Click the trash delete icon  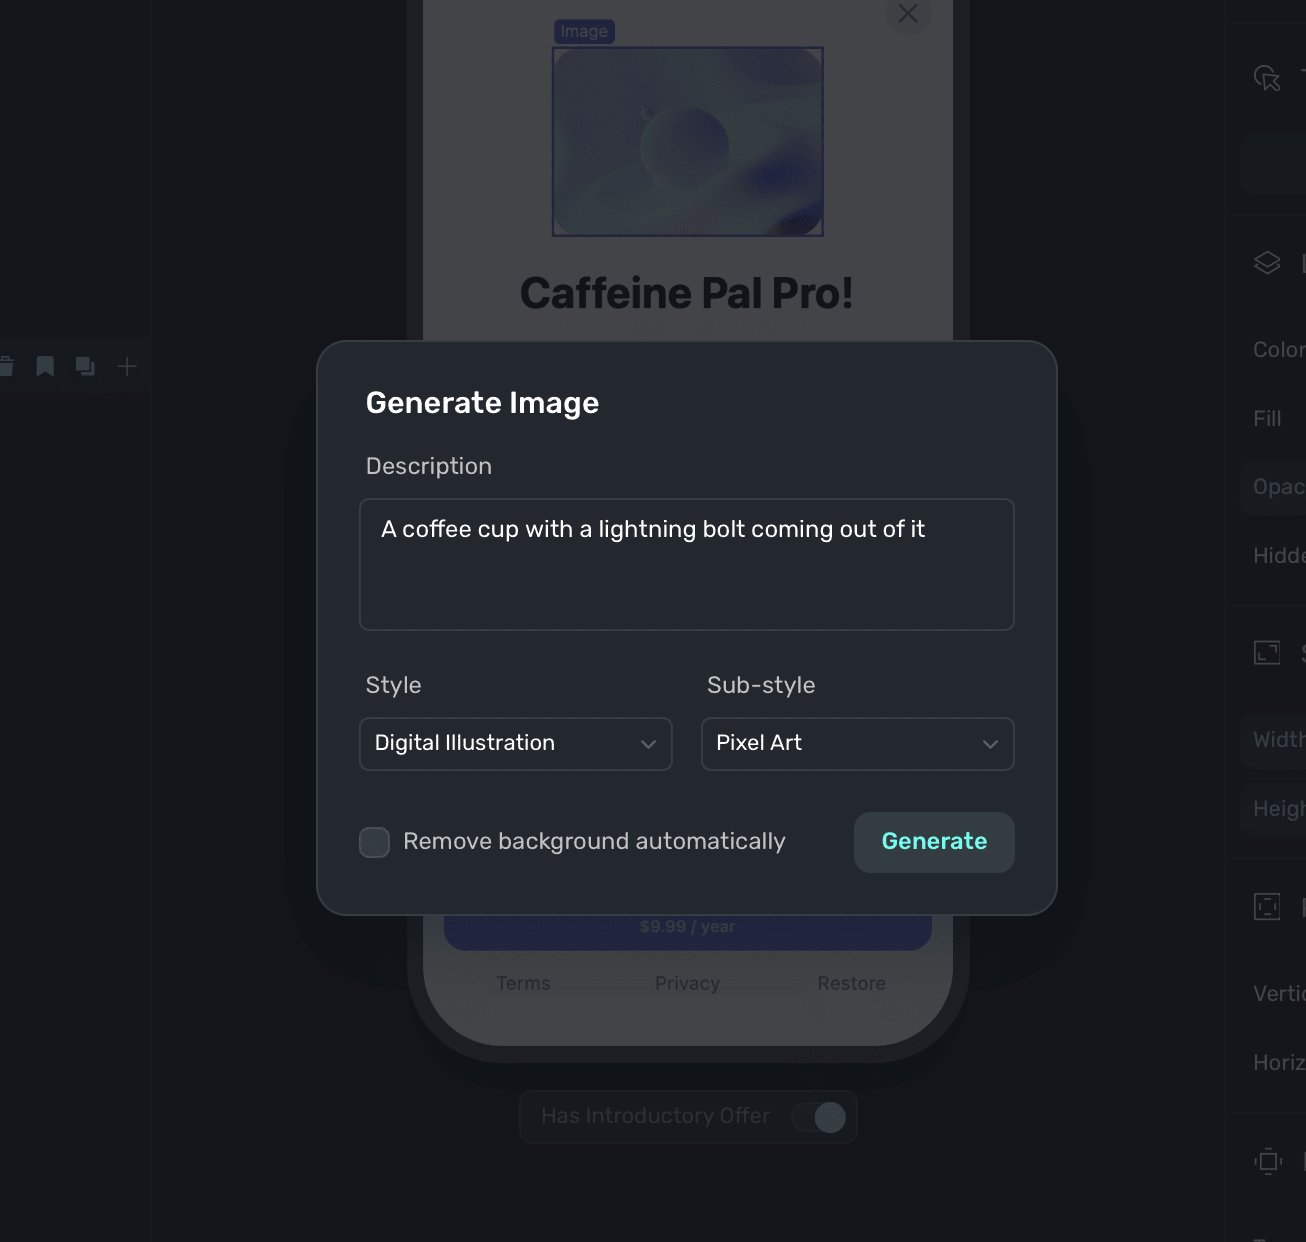[x=5, y=366]
